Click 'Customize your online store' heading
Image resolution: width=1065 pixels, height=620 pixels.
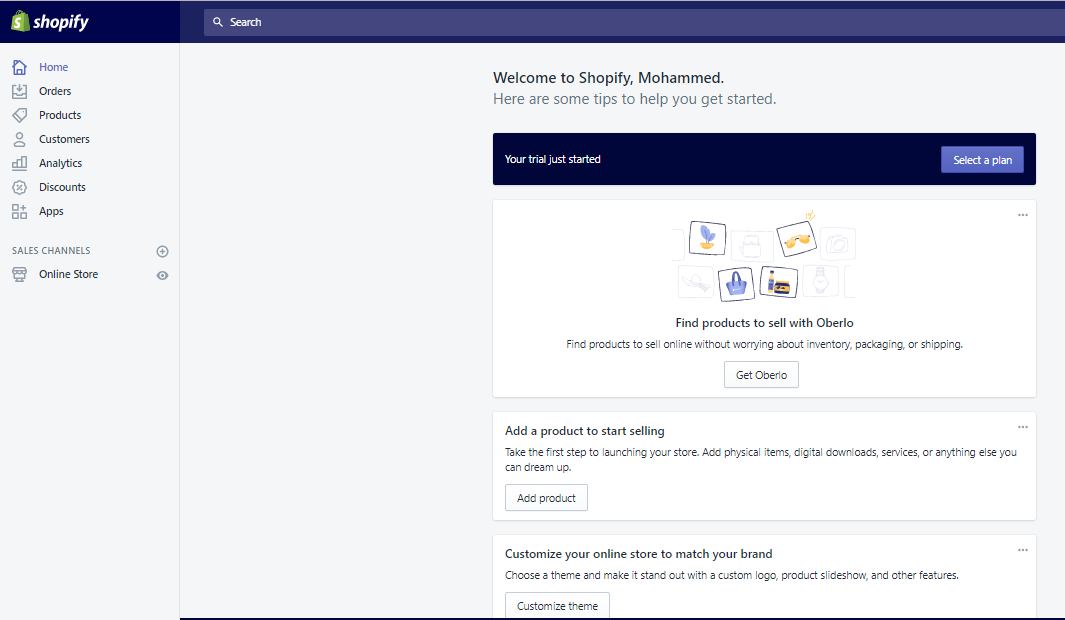coord(638,553)
